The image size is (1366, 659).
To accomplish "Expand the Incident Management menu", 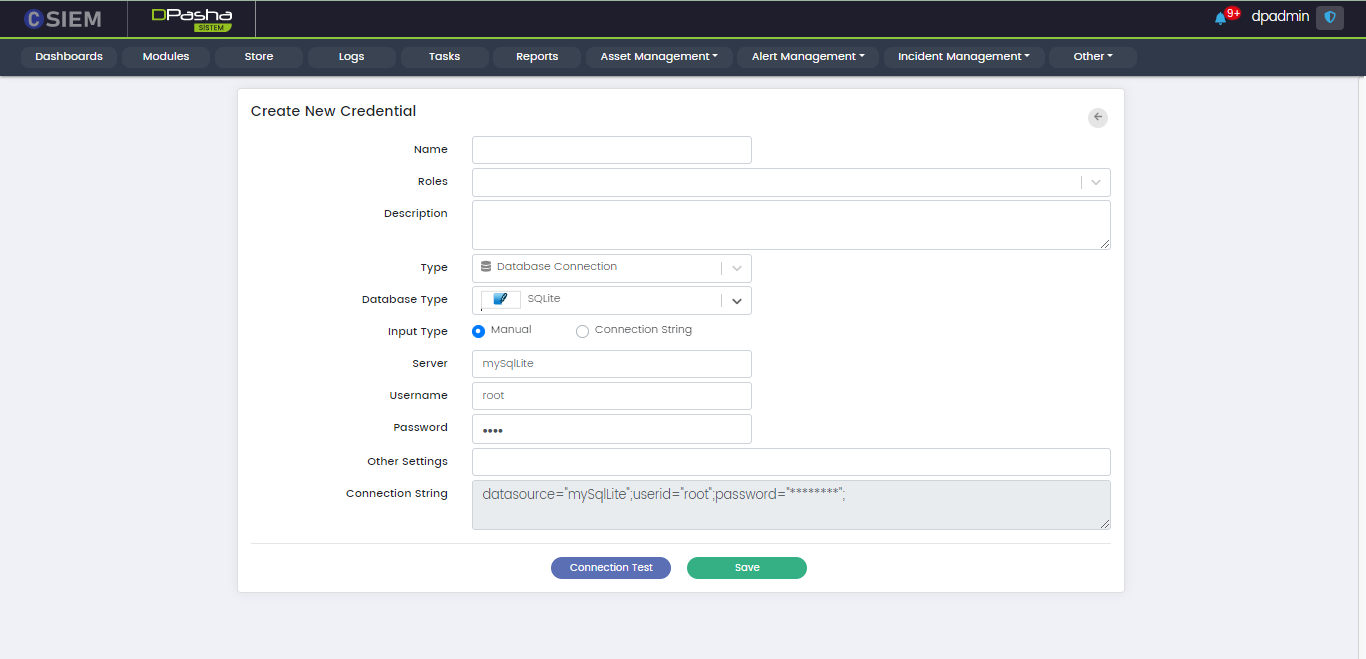I will (x=963, y=57).
